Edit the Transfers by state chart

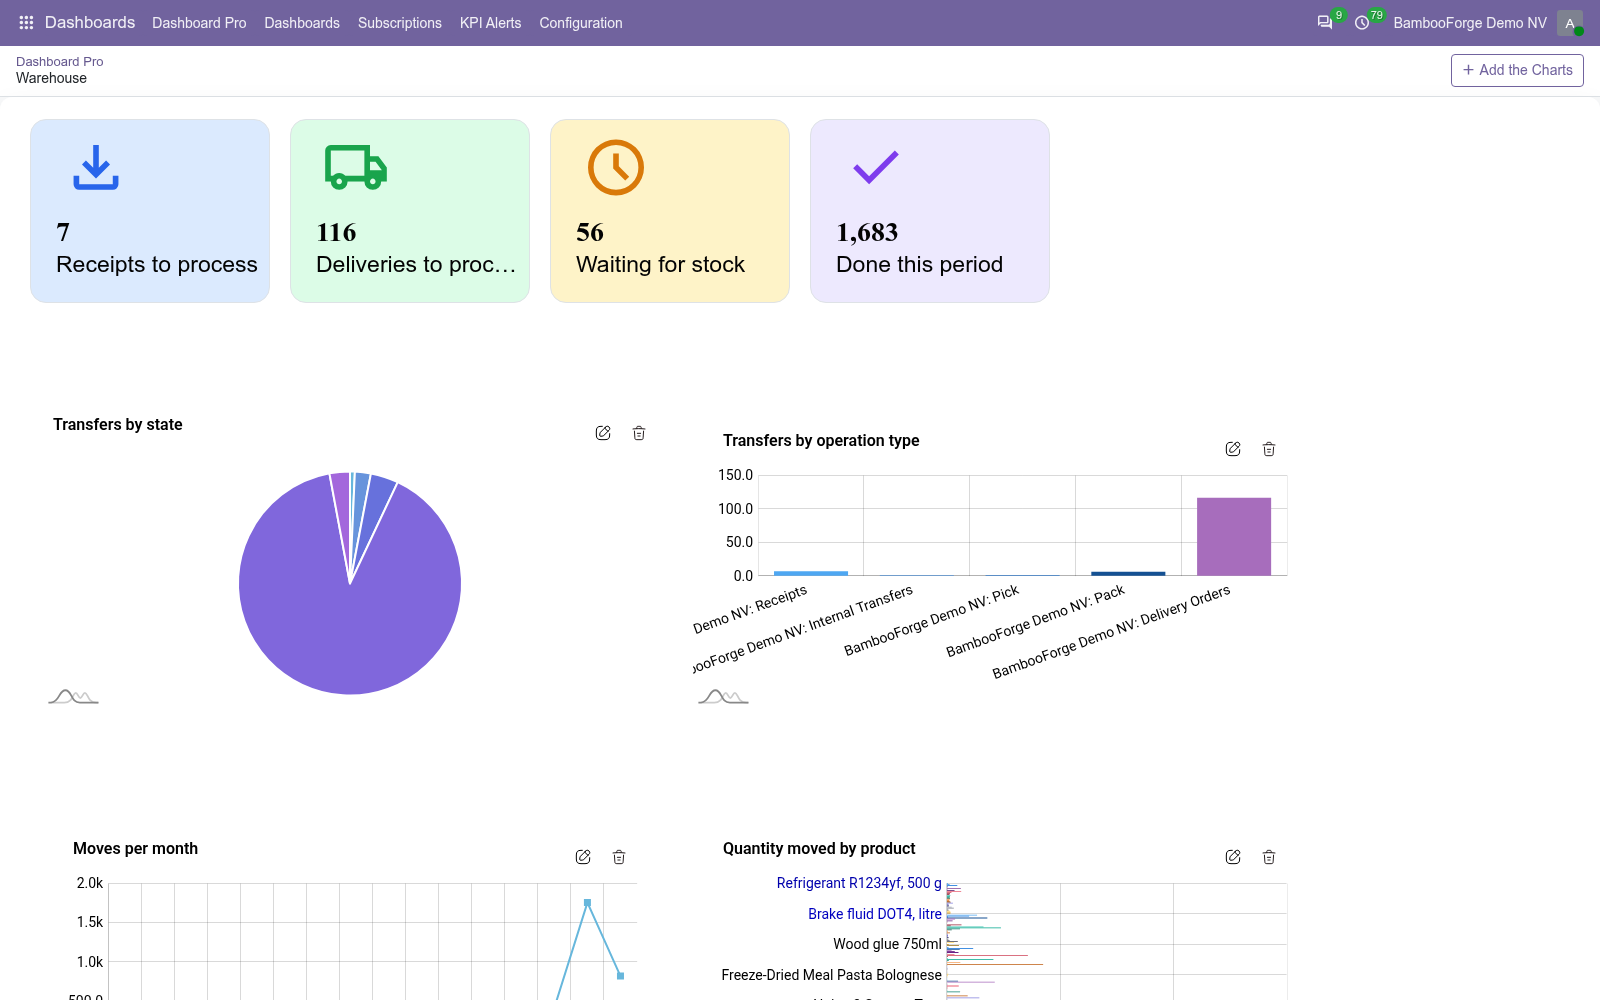pos(603,433)
